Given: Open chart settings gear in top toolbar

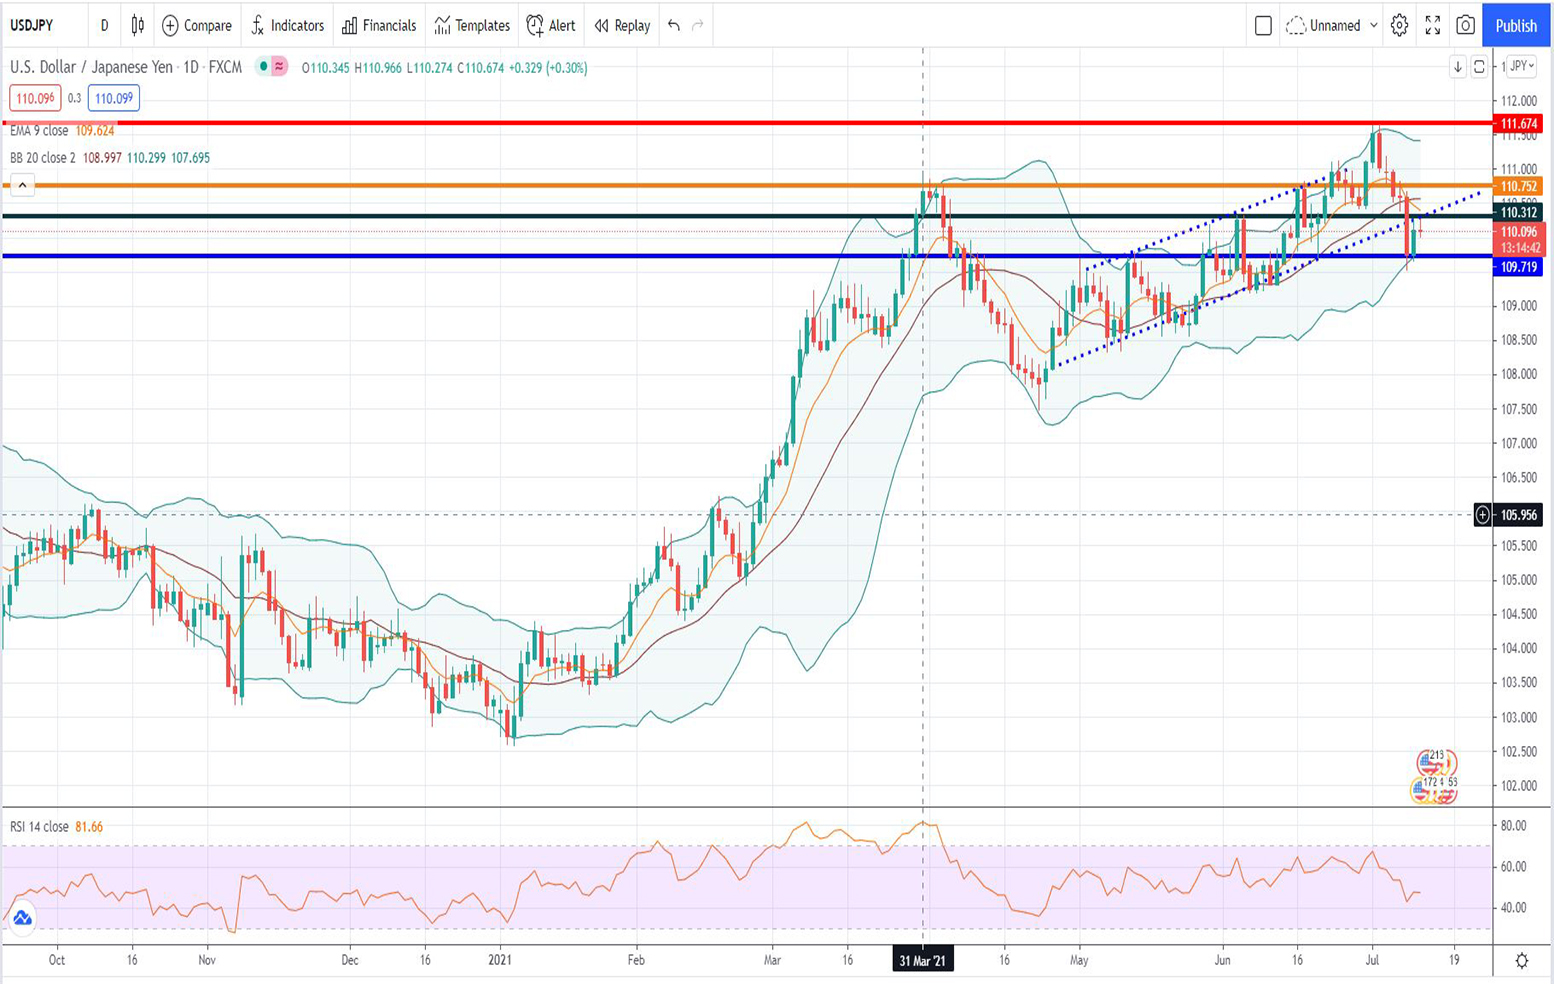Looking at the screenshot, I should pyautogui.click(x=1399, y=26).
